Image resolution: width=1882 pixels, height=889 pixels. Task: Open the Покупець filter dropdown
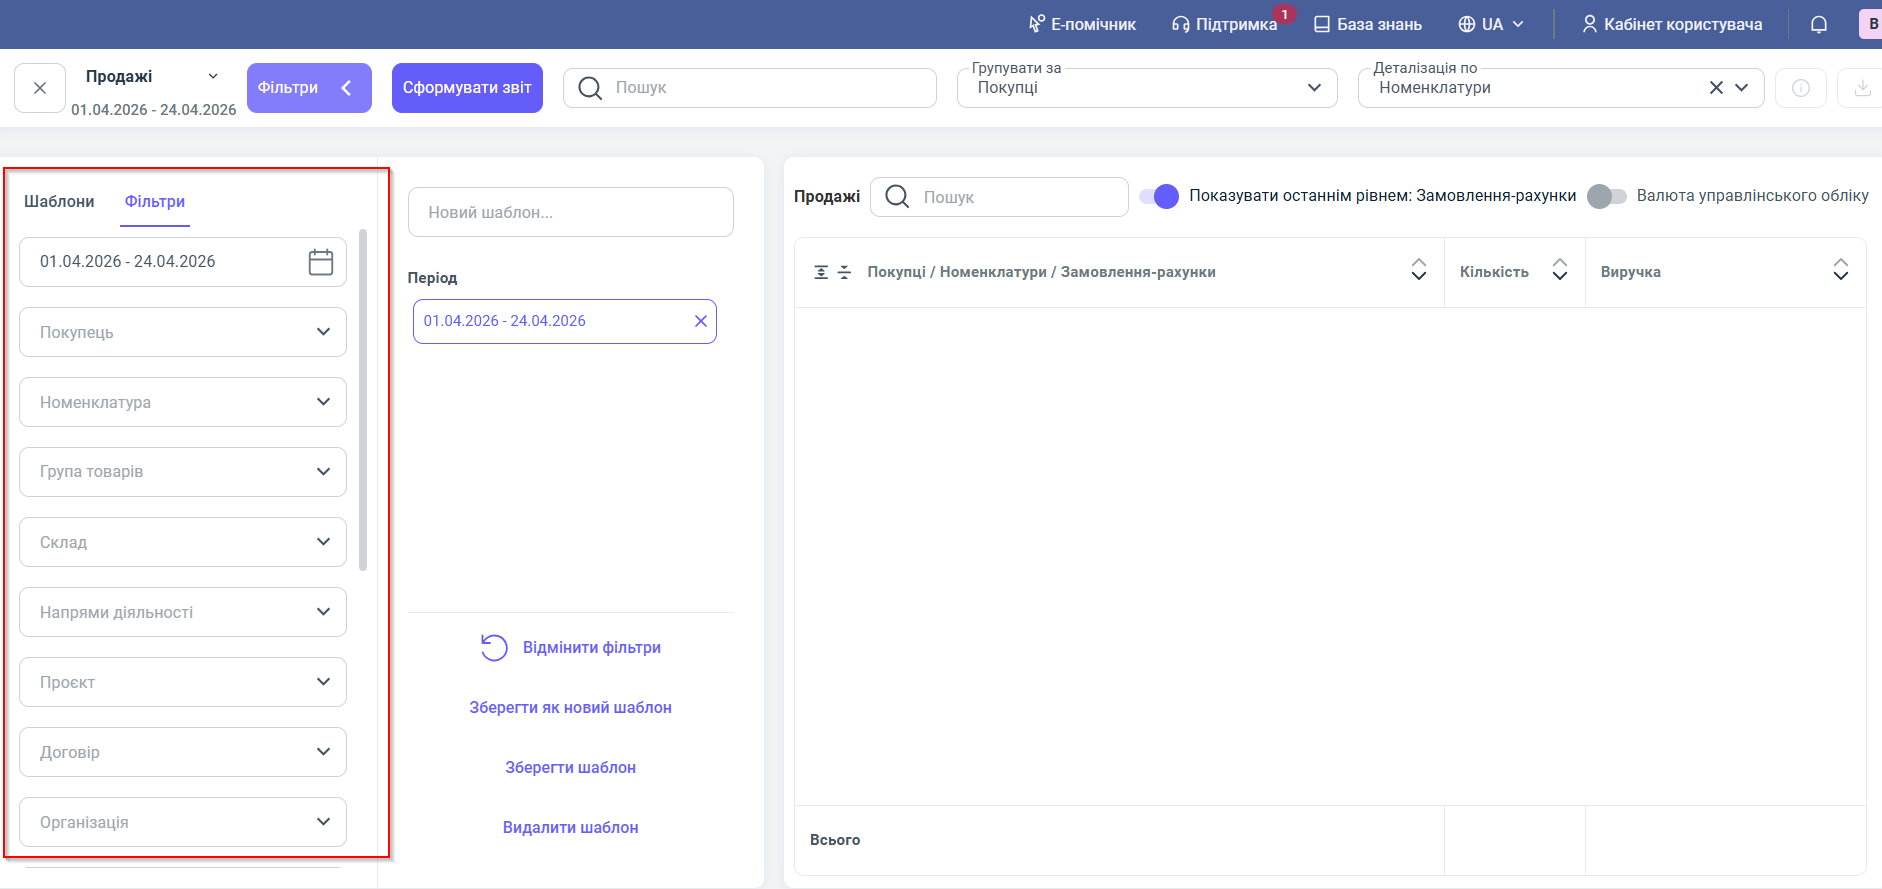tap(183, 332)
